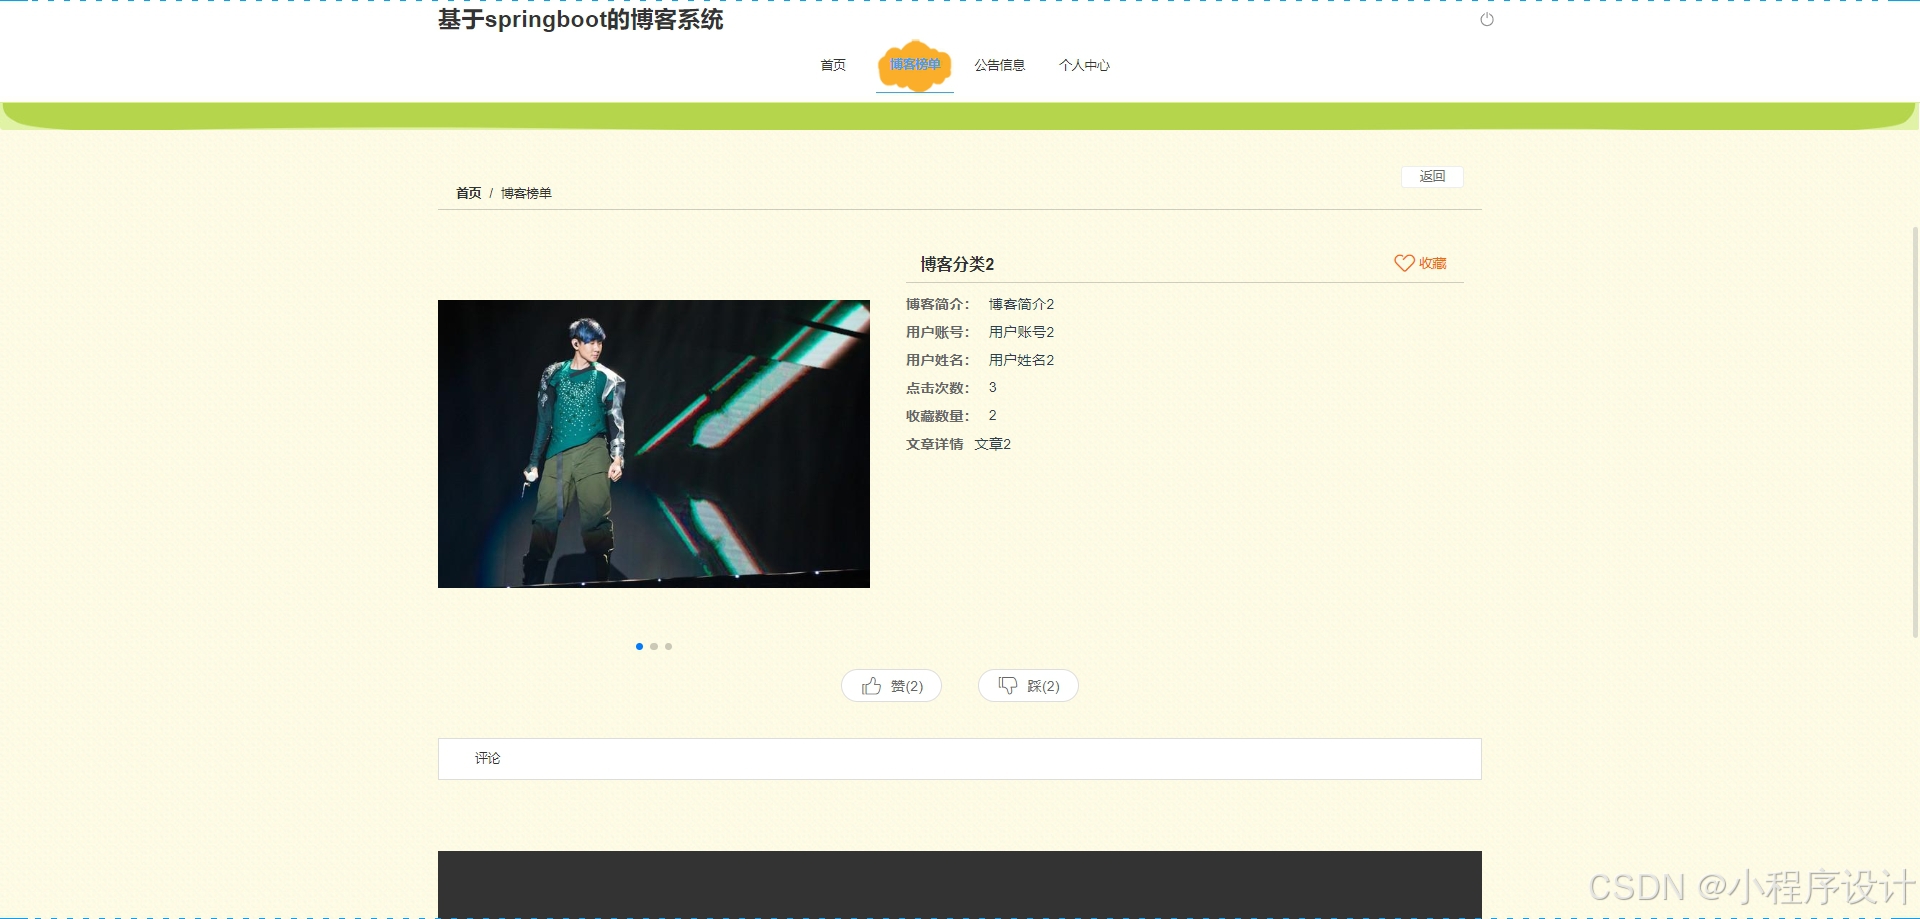Click the 博客分类2 heading
Viewport: 1920px width, 919px height.
[x=957, y=264]
